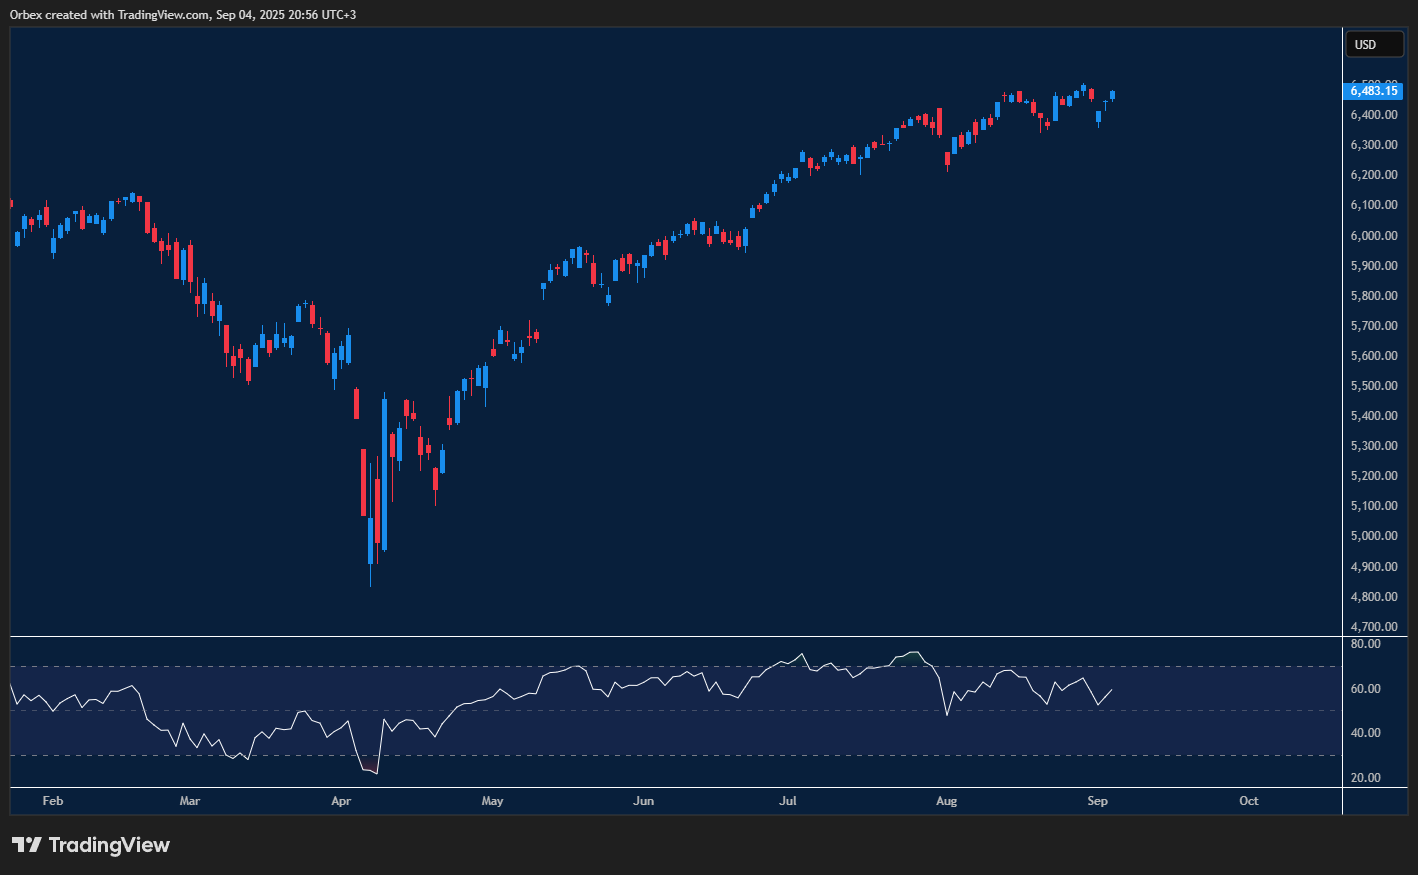Select the Sep label on the time axis
The image size is (1418, 875).
click(1097, 801)
